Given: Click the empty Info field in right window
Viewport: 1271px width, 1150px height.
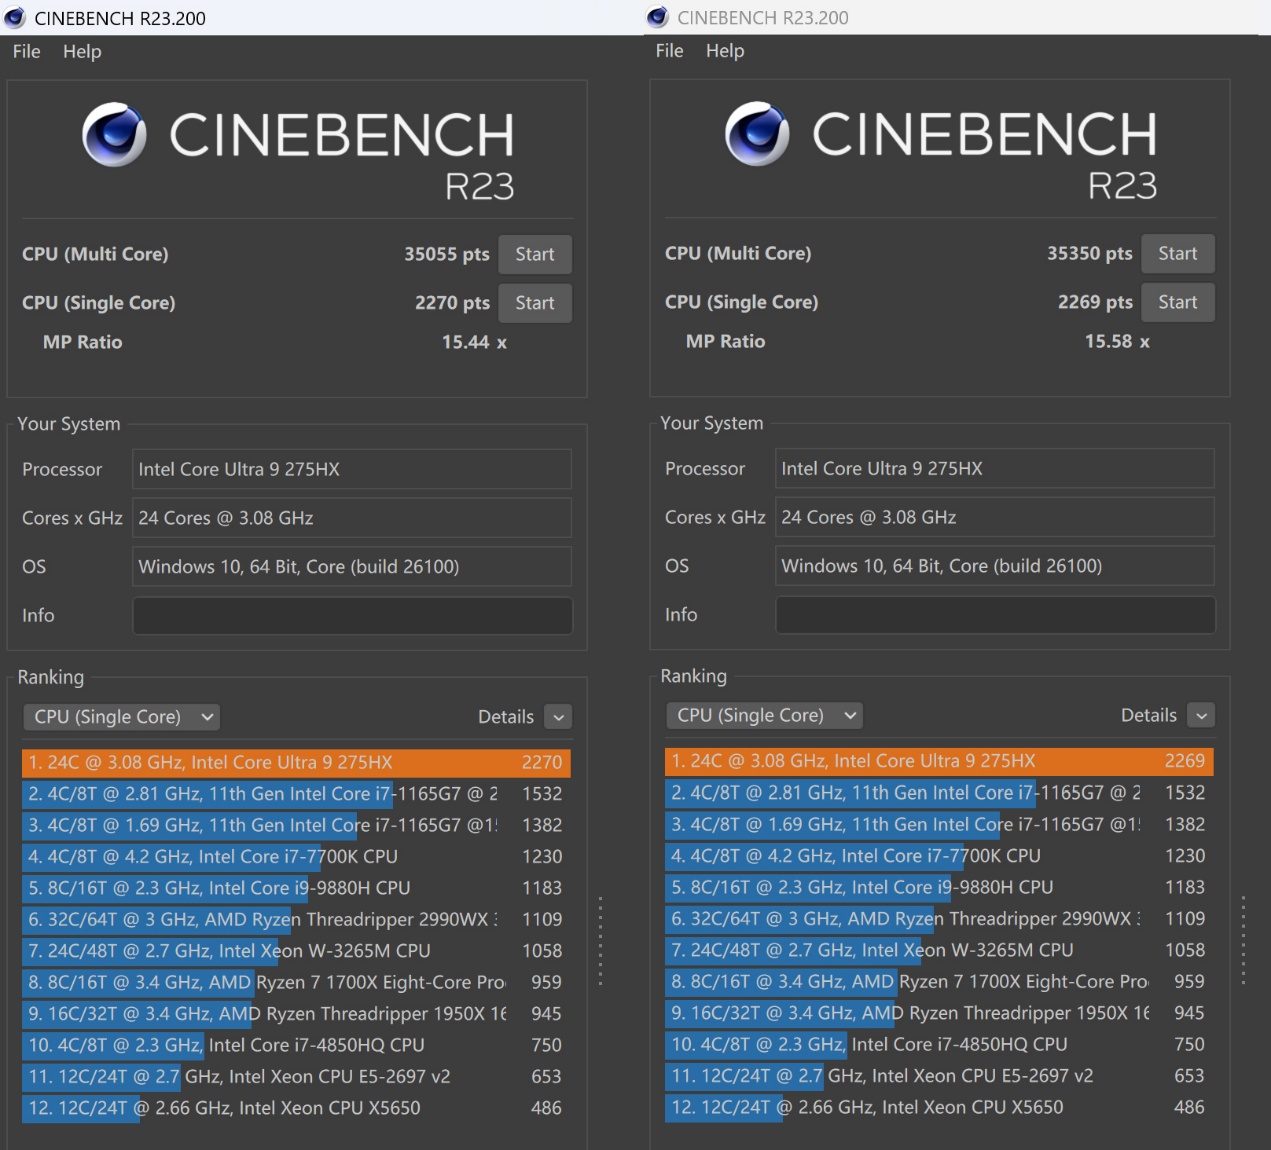Looking at the screenshot, I should [x=995, y=614].
